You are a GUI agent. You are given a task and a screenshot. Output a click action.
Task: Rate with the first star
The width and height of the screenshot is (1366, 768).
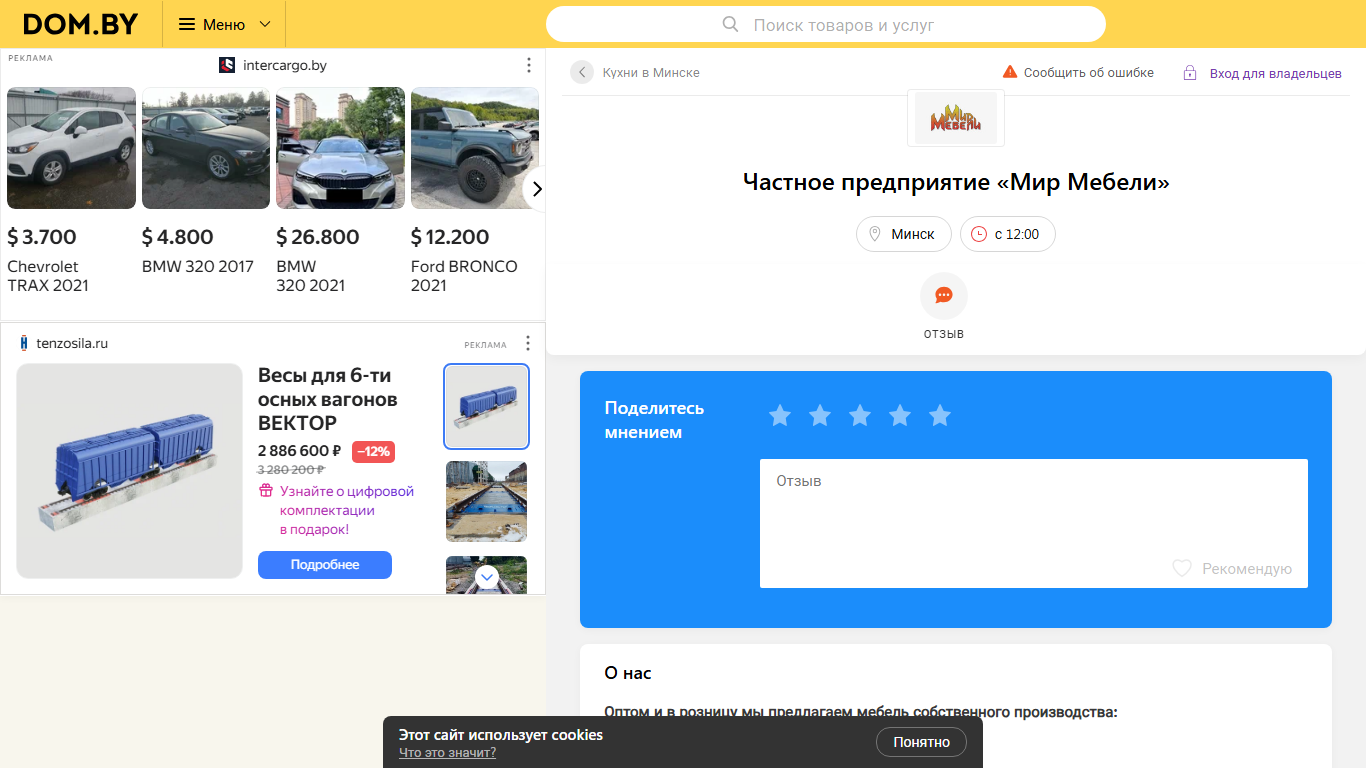(780, 415)
